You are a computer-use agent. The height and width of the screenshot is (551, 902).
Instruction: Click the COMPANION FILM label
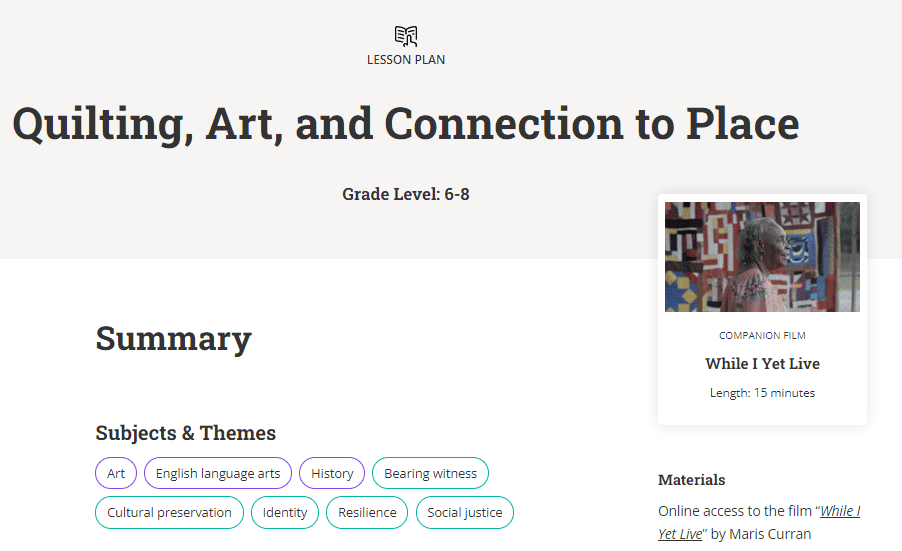pos(762,335)
